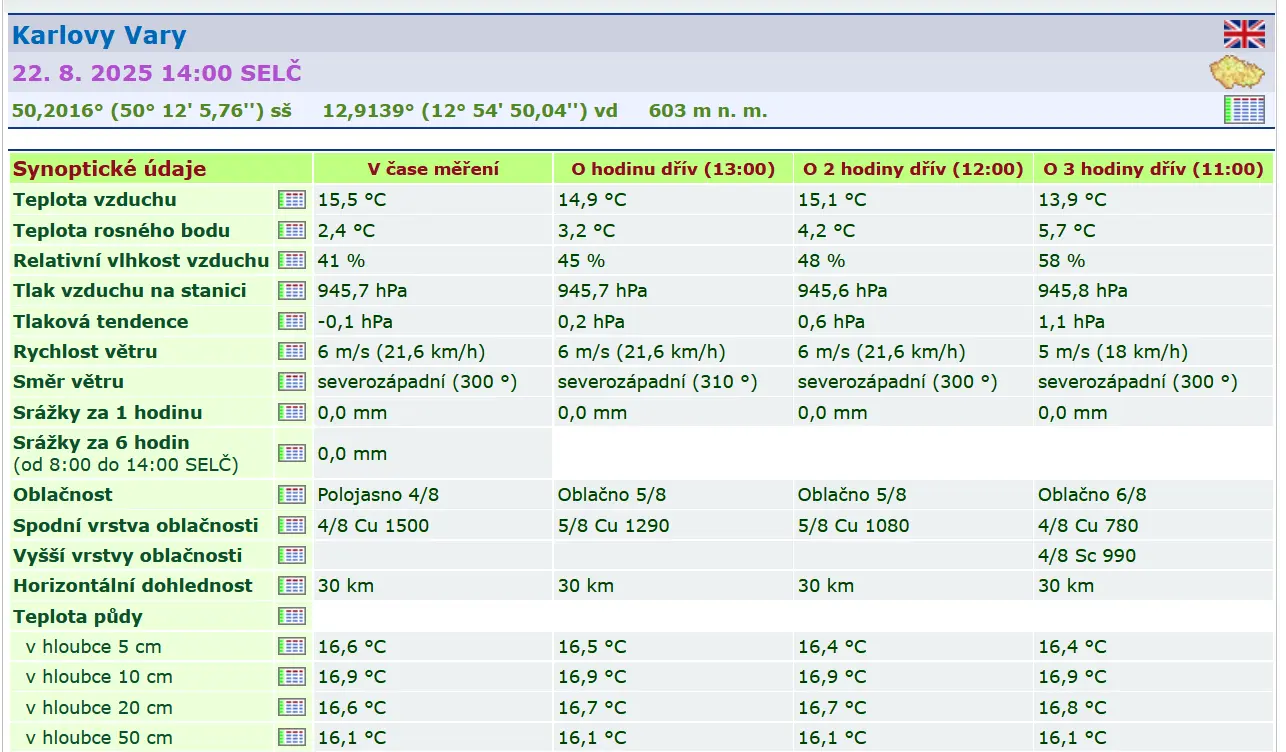This screenshot has width=1286, height=752.
Task: Open station data table icon in header
Action: coord(1244,110)
